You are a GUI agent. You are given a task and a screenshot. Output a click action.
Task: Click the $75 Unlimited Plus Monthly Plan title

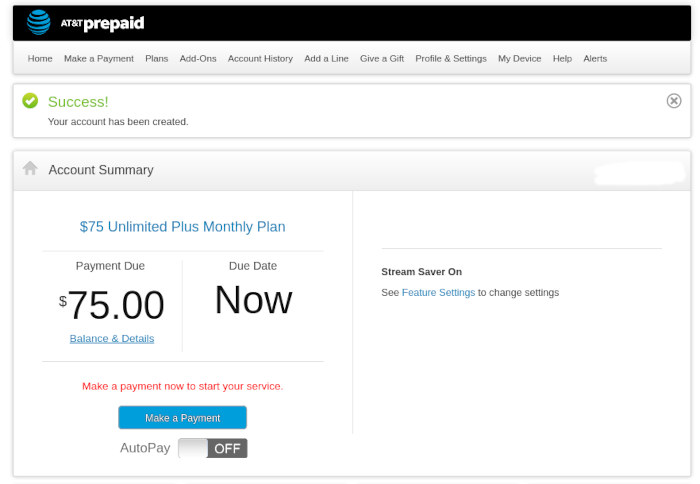[x=182, y=227]
